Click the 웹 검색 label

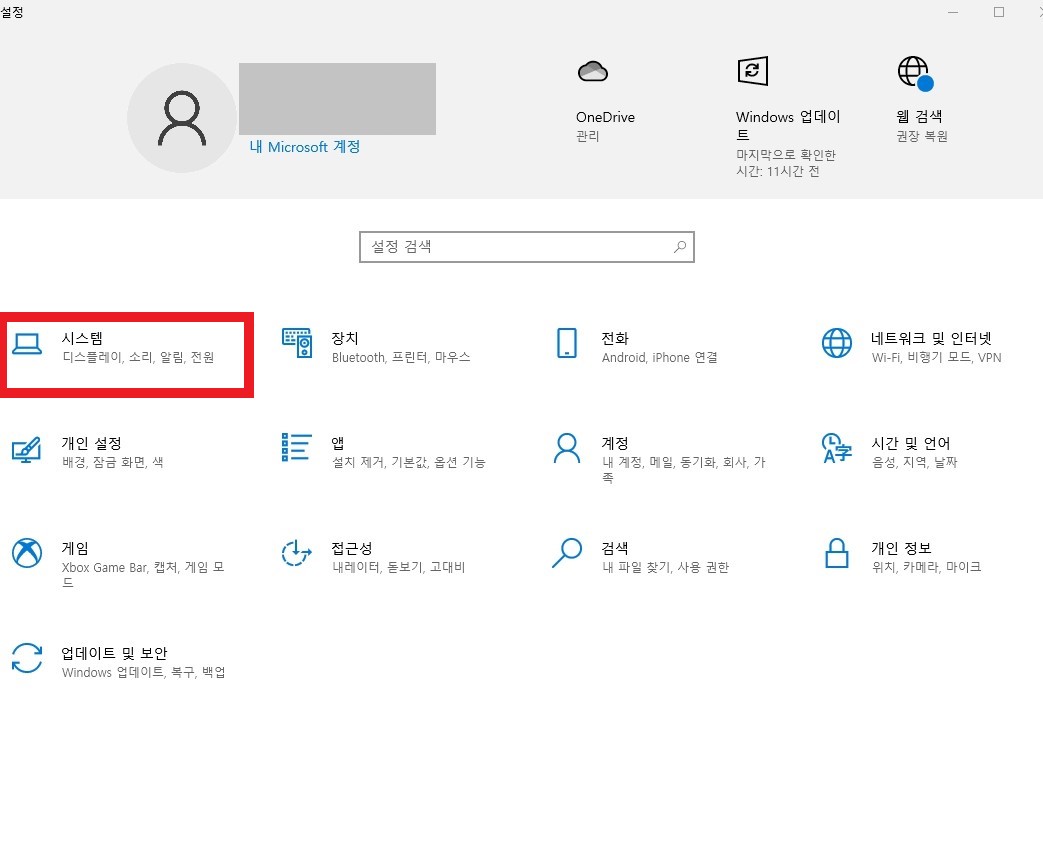(919, 116)
